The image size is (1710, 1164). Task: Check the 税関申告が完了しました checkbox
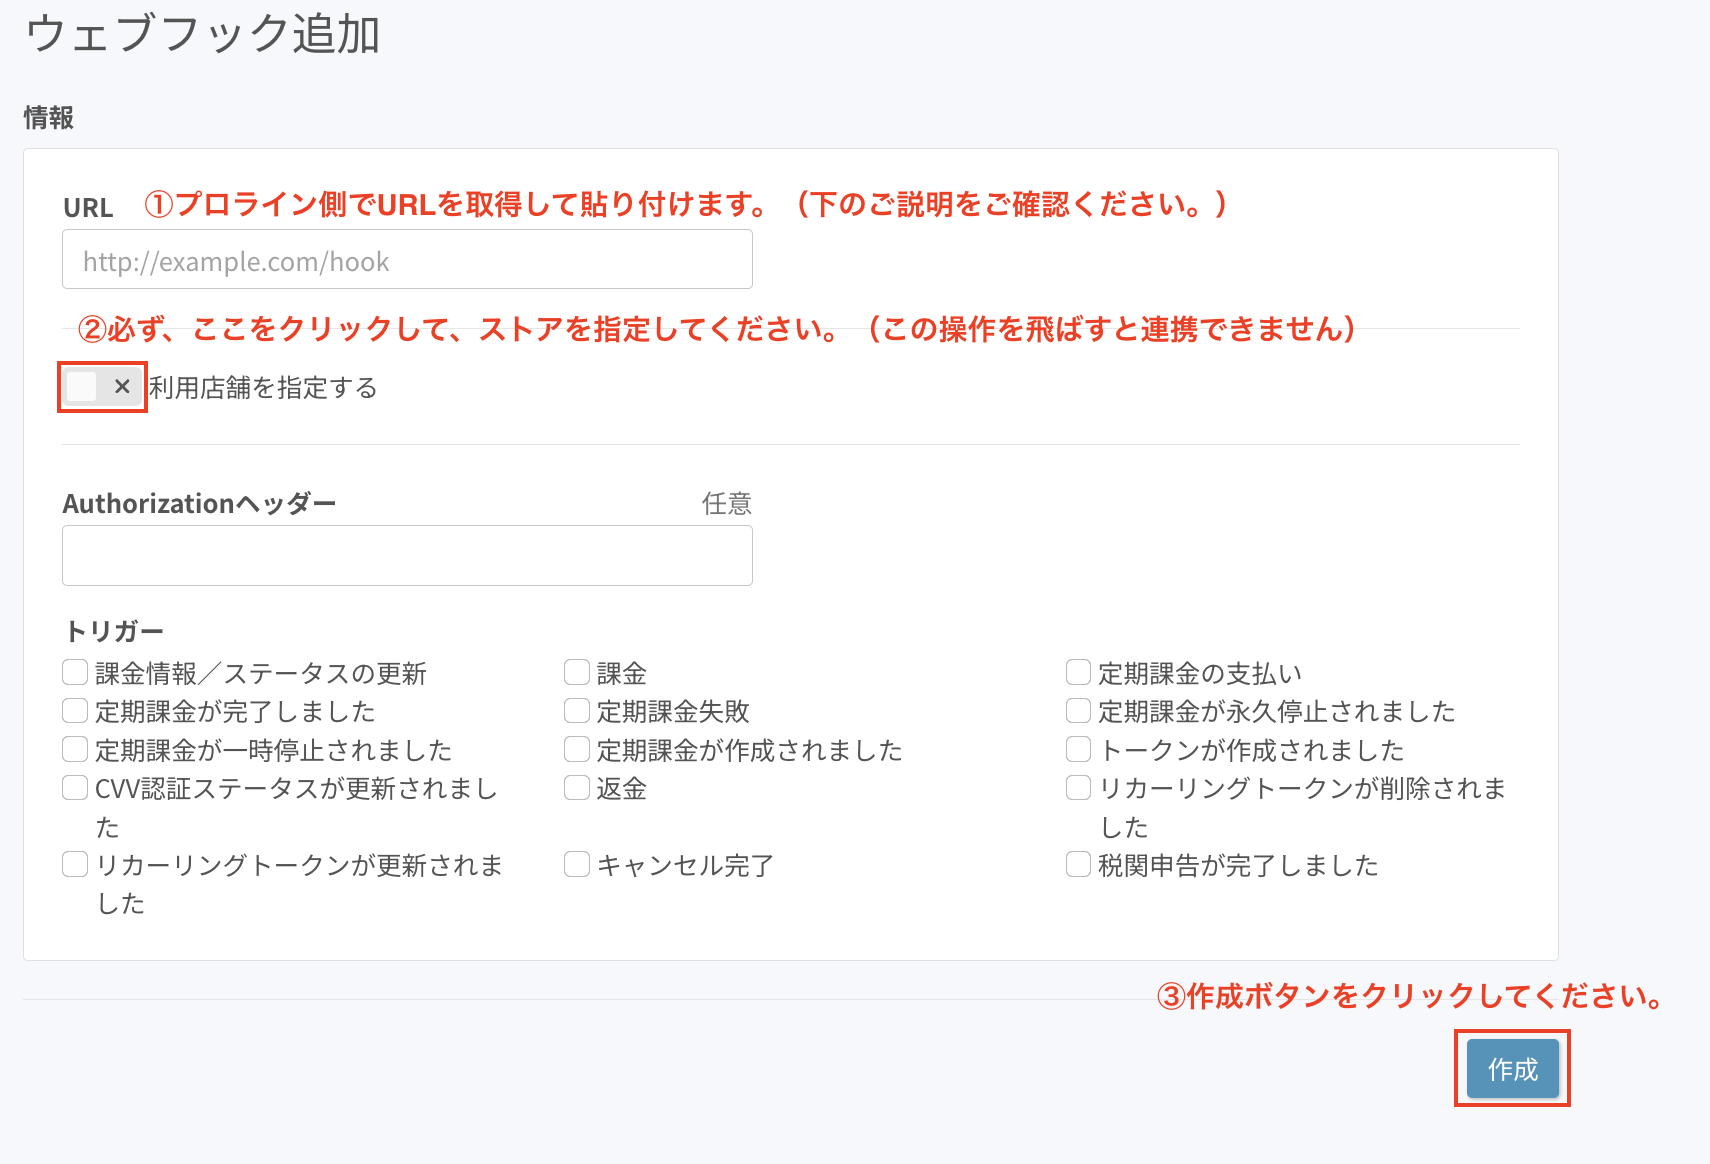tap(1078, 864)
